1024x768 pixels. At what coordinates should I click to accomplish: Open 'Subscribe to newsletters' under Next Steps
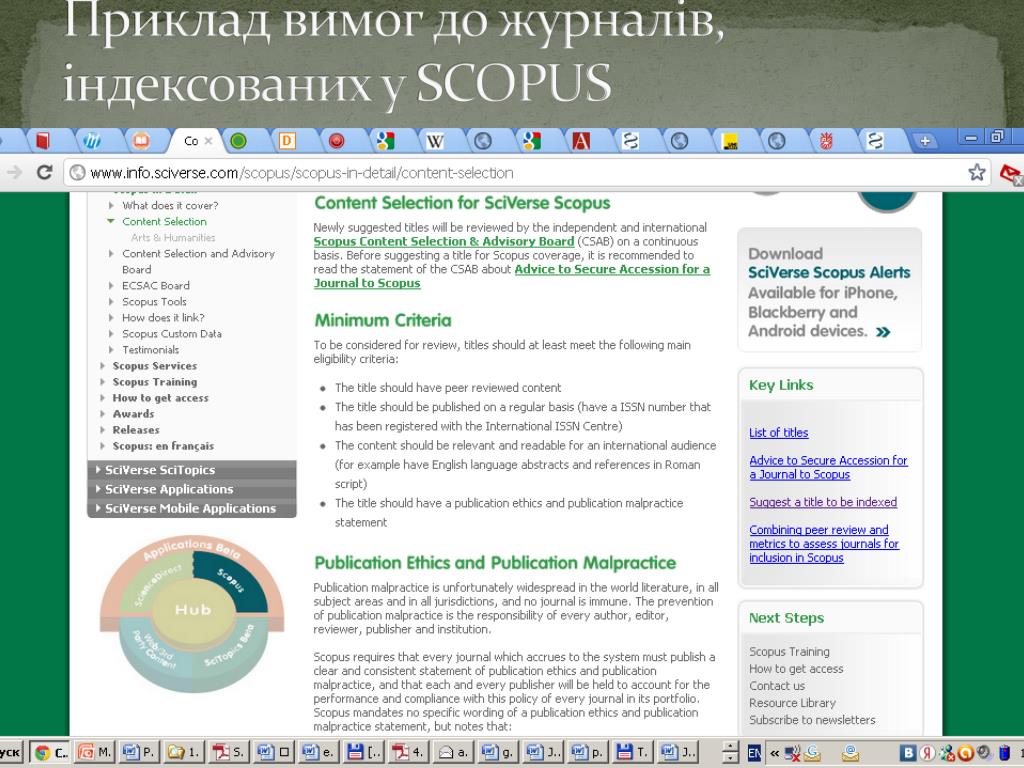coord(812,720)
